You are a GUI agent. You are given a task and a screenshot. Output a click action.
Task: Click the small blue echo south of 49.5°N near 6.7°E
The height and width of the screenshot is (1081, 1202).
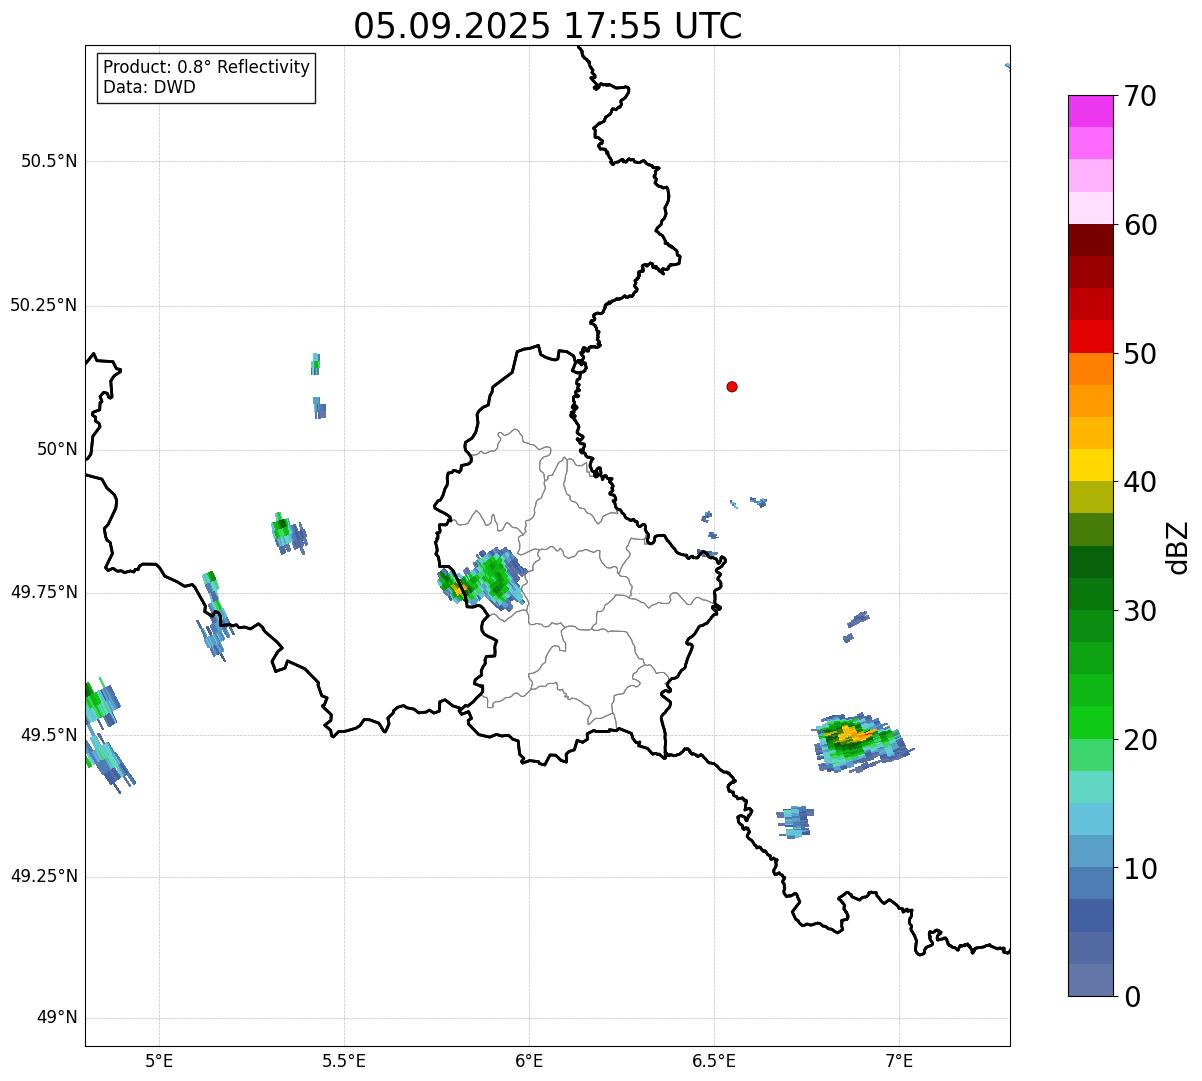(795, 821)
